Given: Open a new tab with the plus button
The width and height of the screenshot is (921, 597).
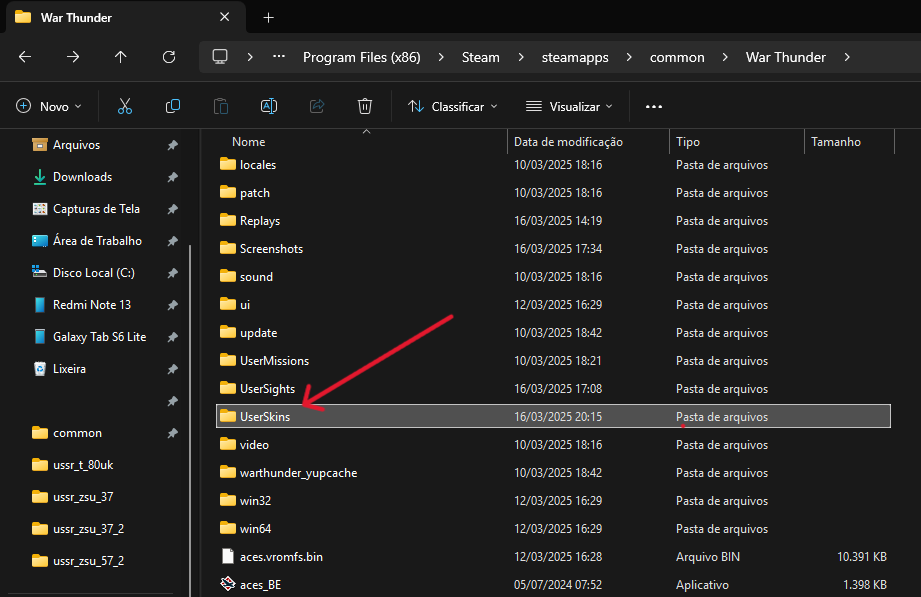Looking at the screenshot, I should (x=268, y=18).
